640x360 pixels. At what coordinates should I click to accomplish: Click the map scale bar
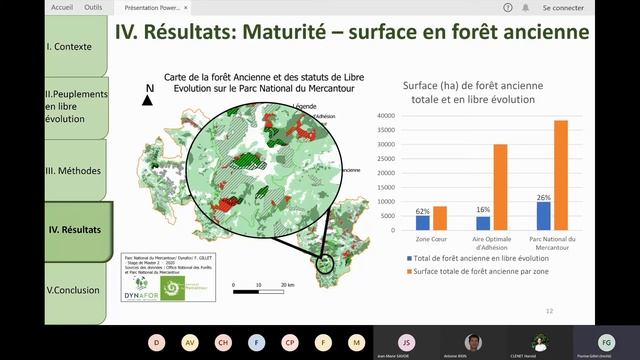coord(258,291)
